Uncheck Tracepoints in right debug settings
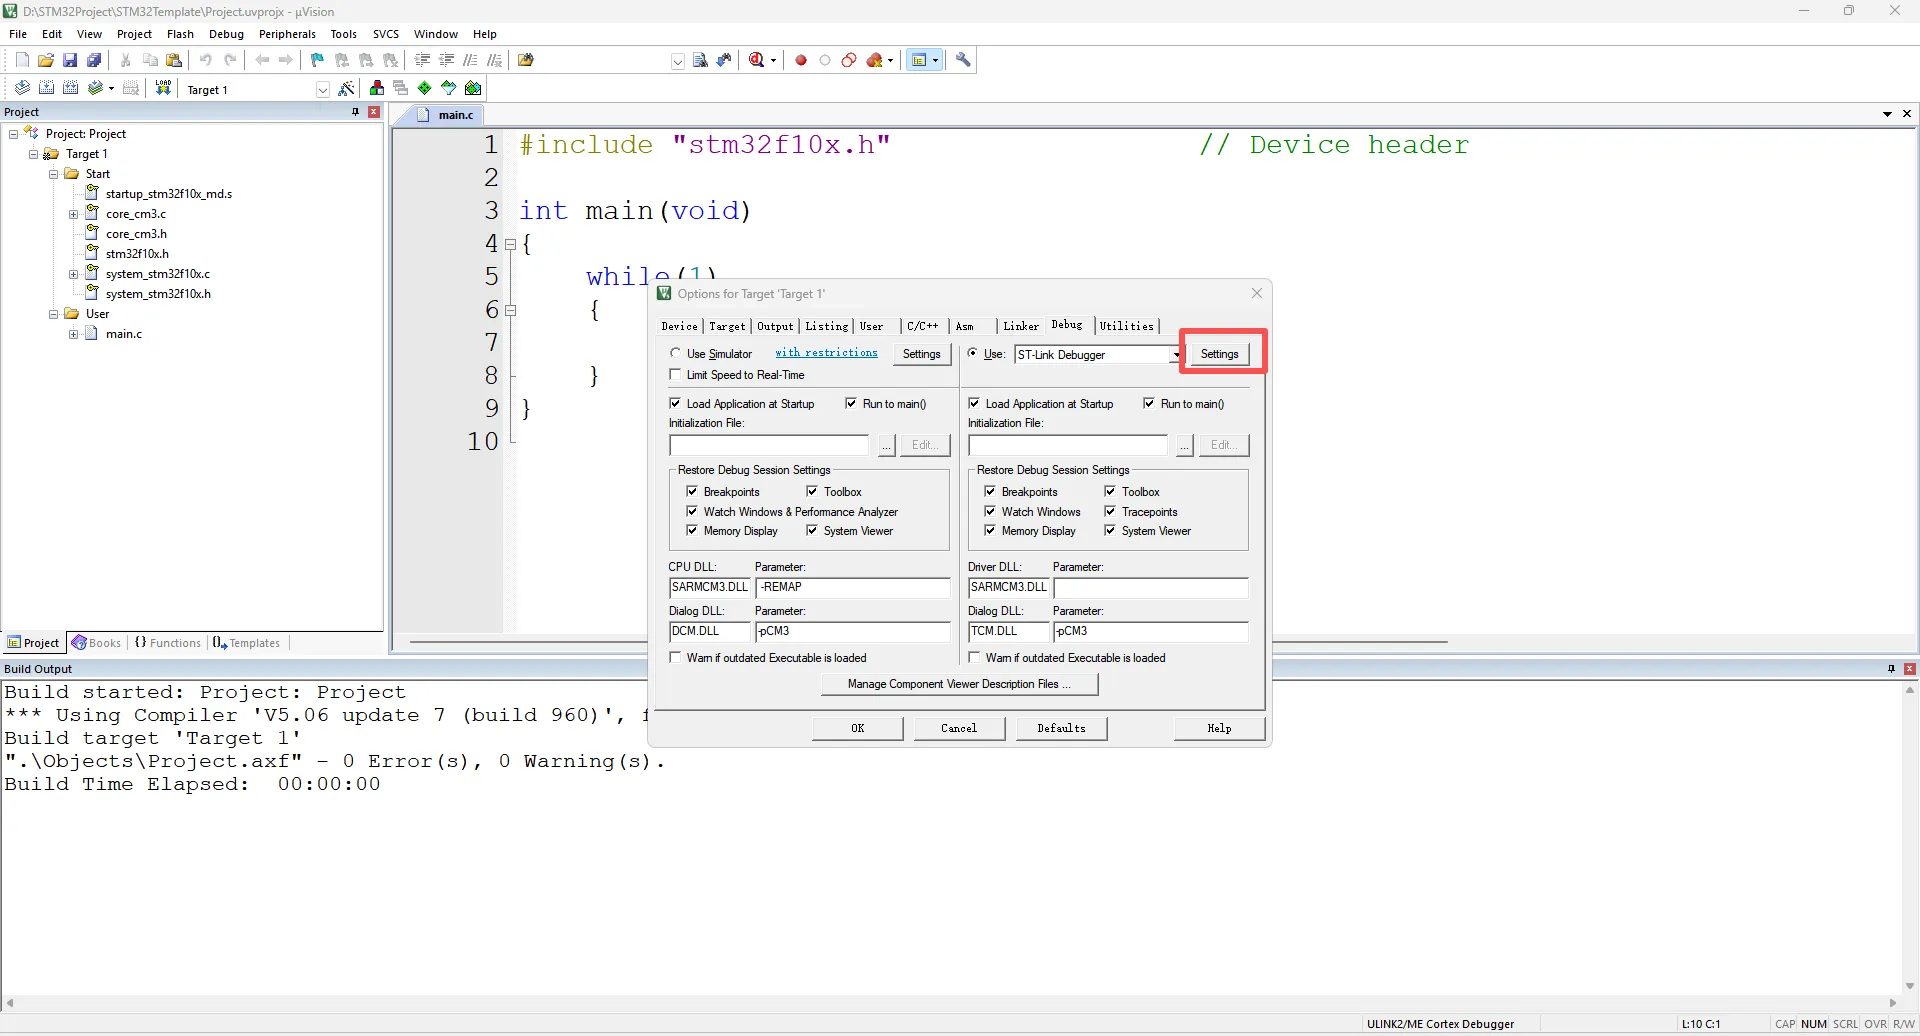This screenshot has height=1036, width=1920. [1110, 511]
